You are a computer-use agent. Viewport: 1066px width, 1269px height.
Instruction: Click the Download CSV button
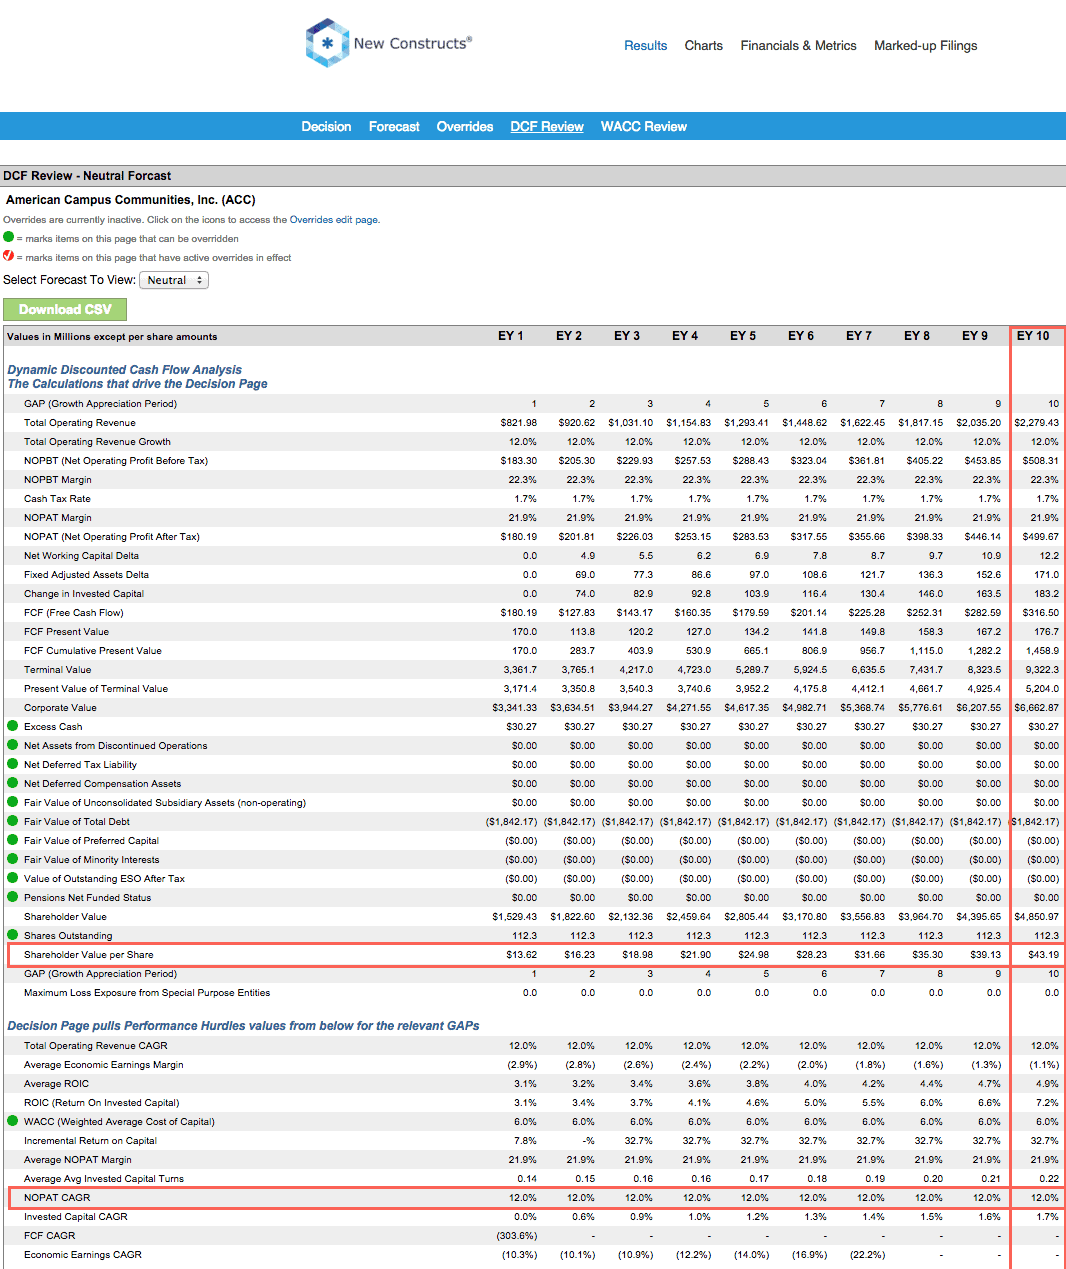point(65,309)
